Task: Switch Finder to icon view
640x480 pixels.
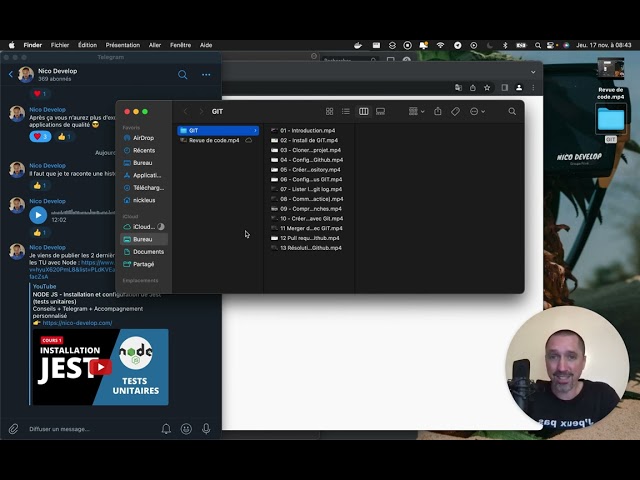Action: tap(330, 111)
